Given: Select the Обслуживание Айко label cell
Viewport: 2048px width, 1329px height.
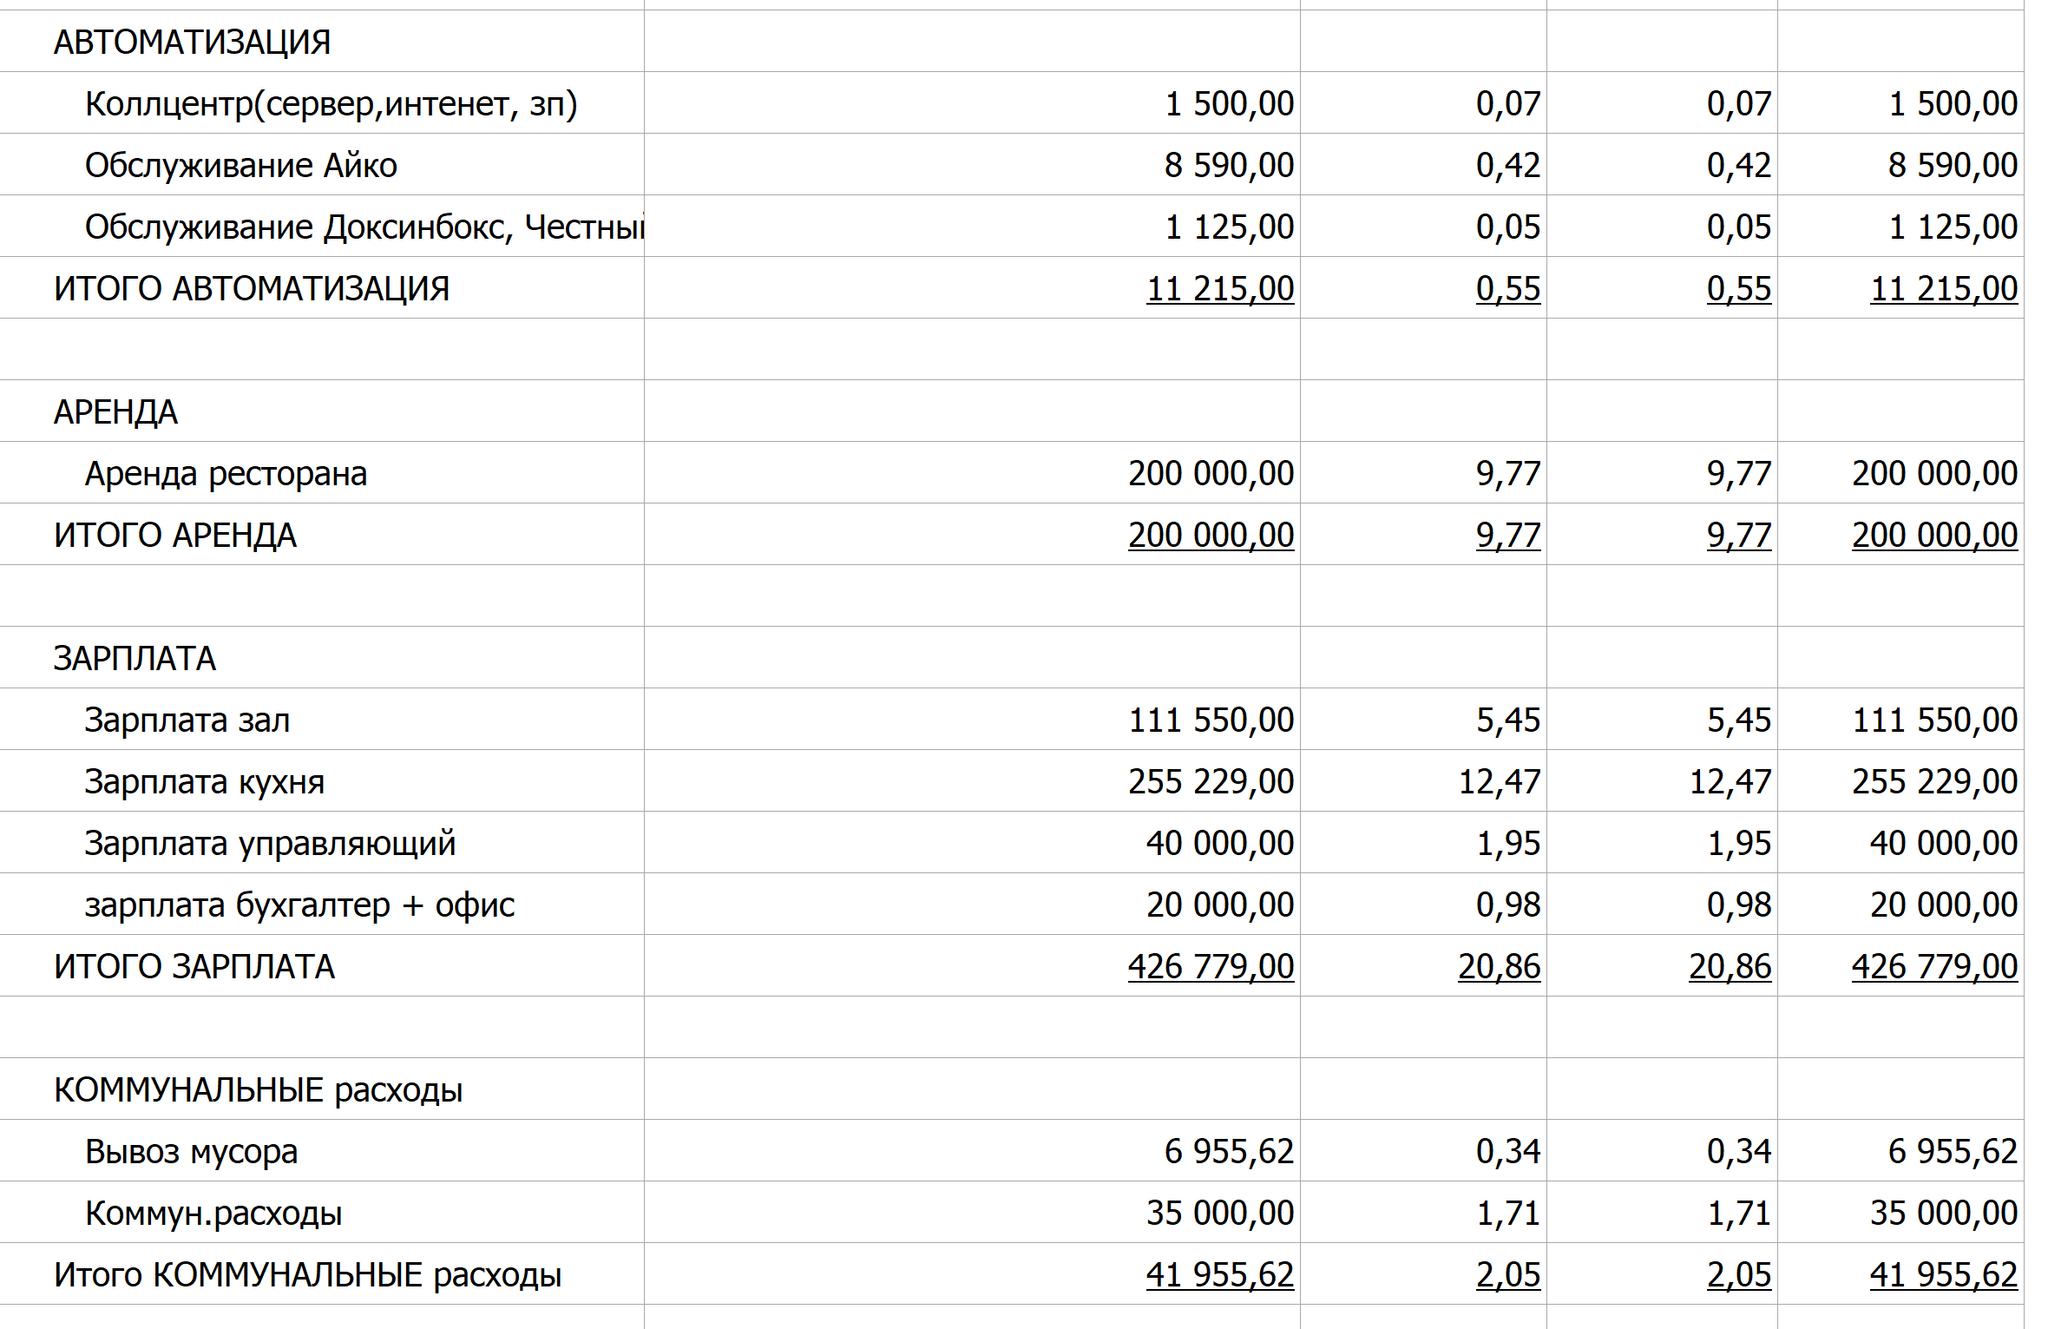Looking at the screenshot, I should pos(240,165).
